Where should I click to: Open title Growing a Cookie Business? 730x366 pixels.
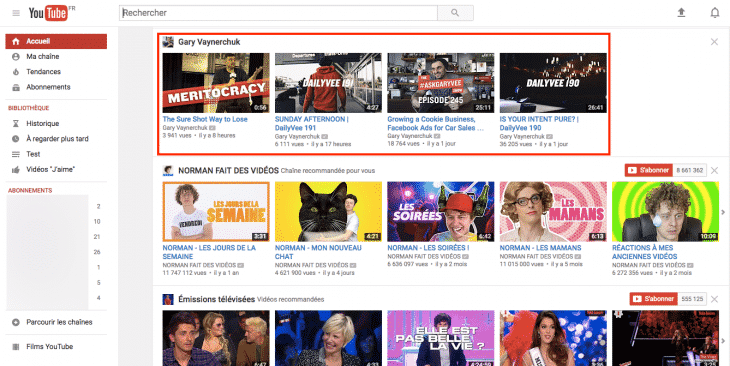(435, 123)
